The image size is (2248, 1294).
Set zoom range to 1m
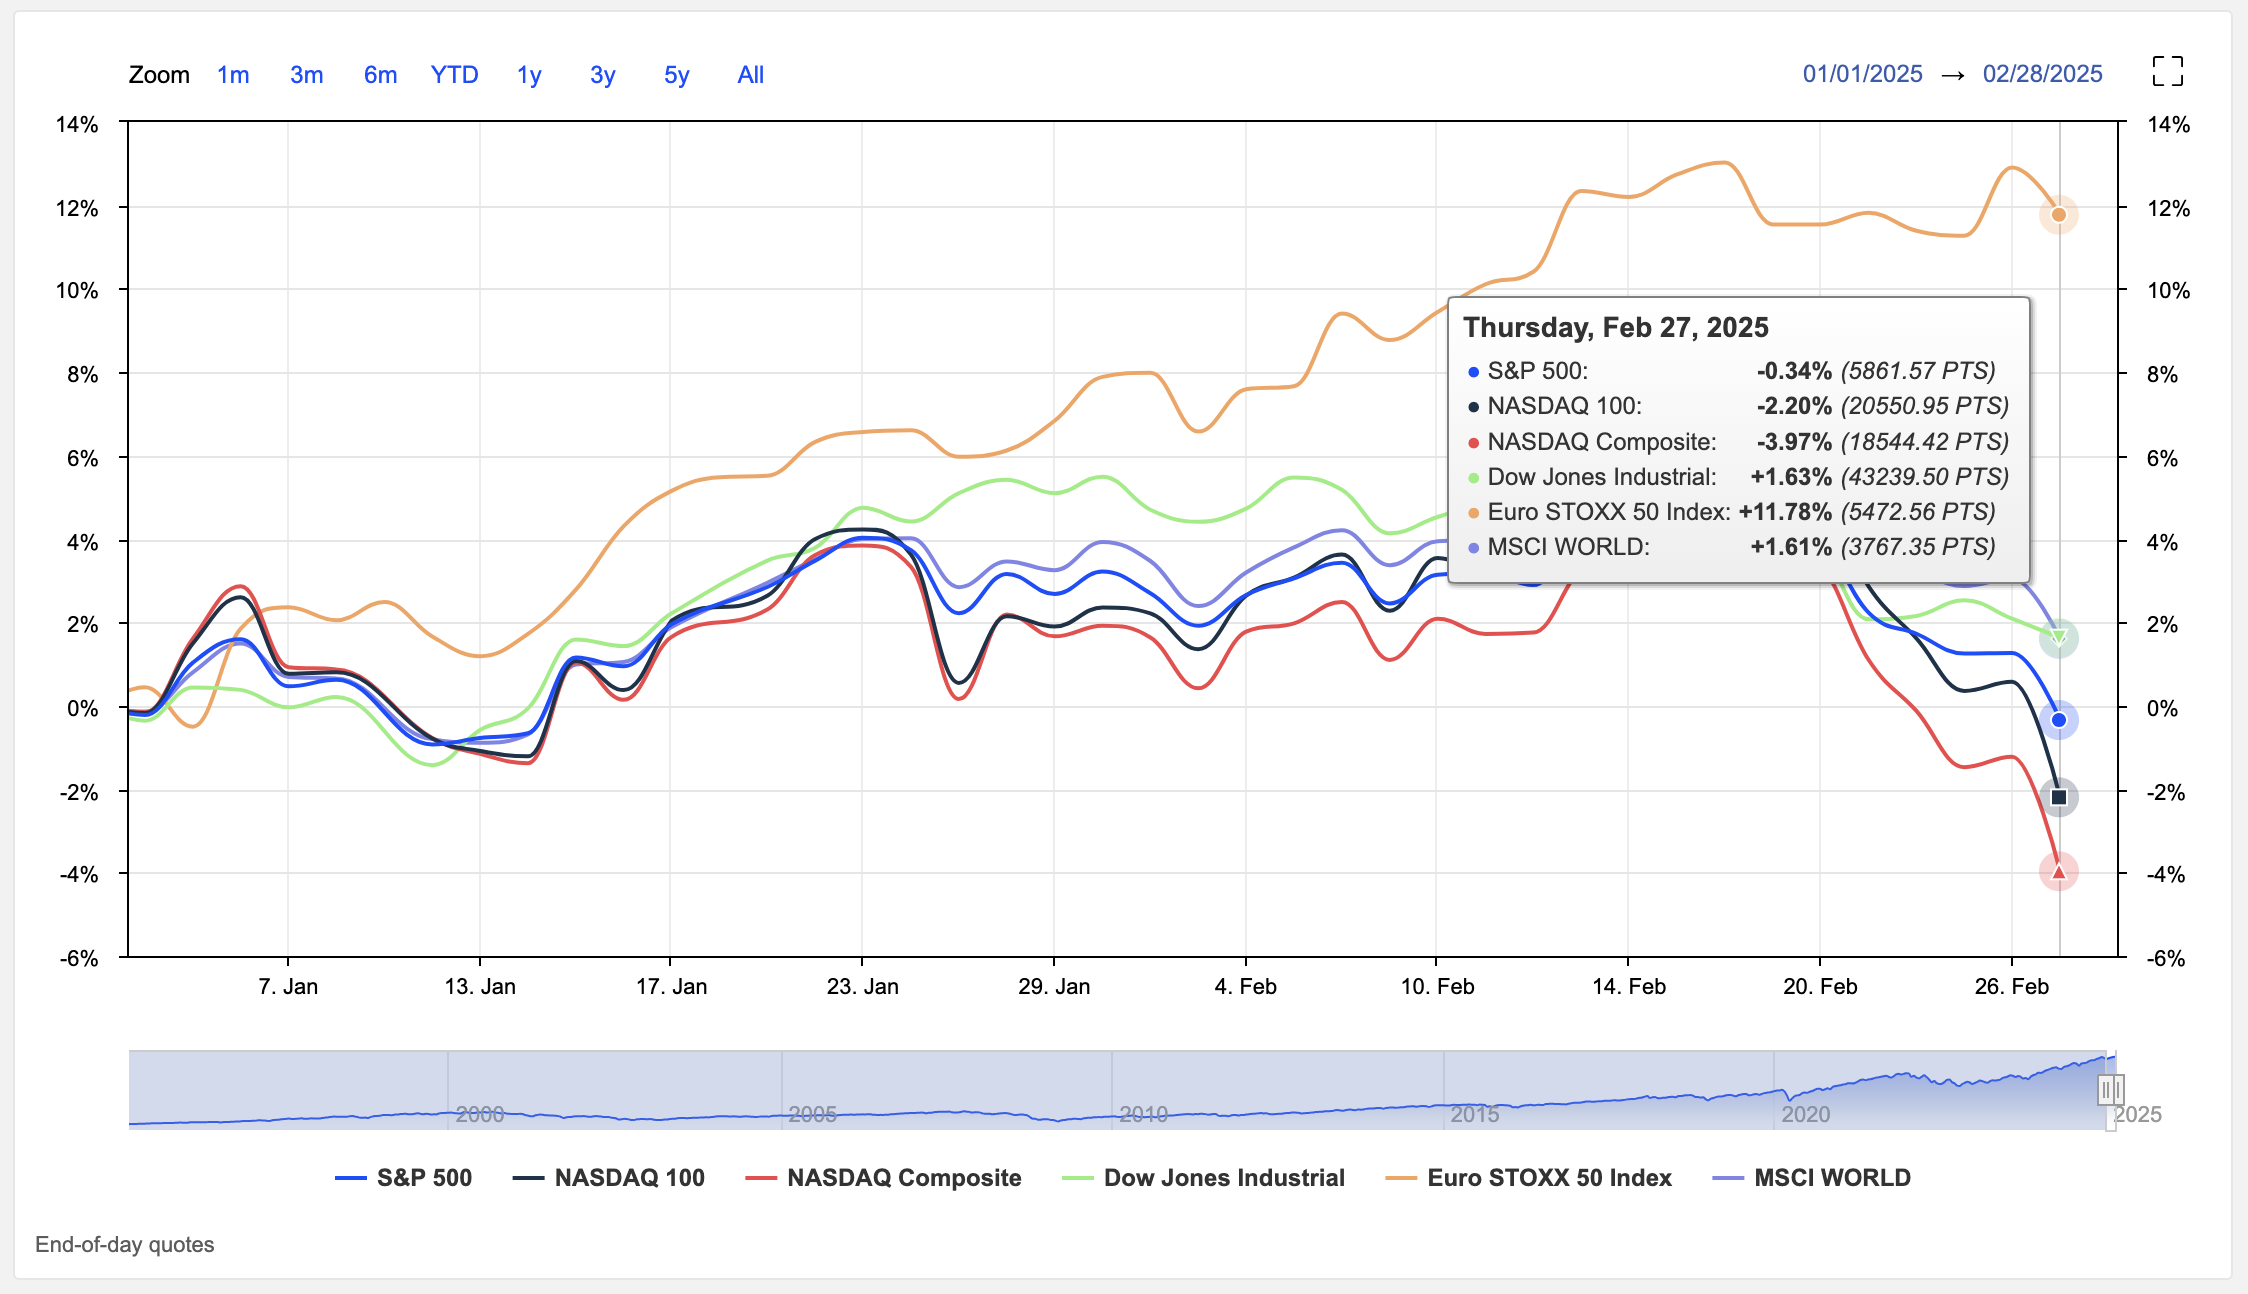[x=233, y=75]
